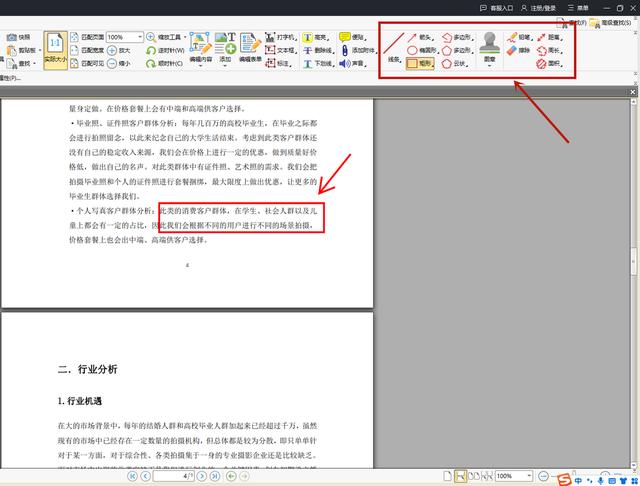Switch to continuous page layout in status bar
The width and height of the screenshot is (640, 486).
click(x=460, y=476)
